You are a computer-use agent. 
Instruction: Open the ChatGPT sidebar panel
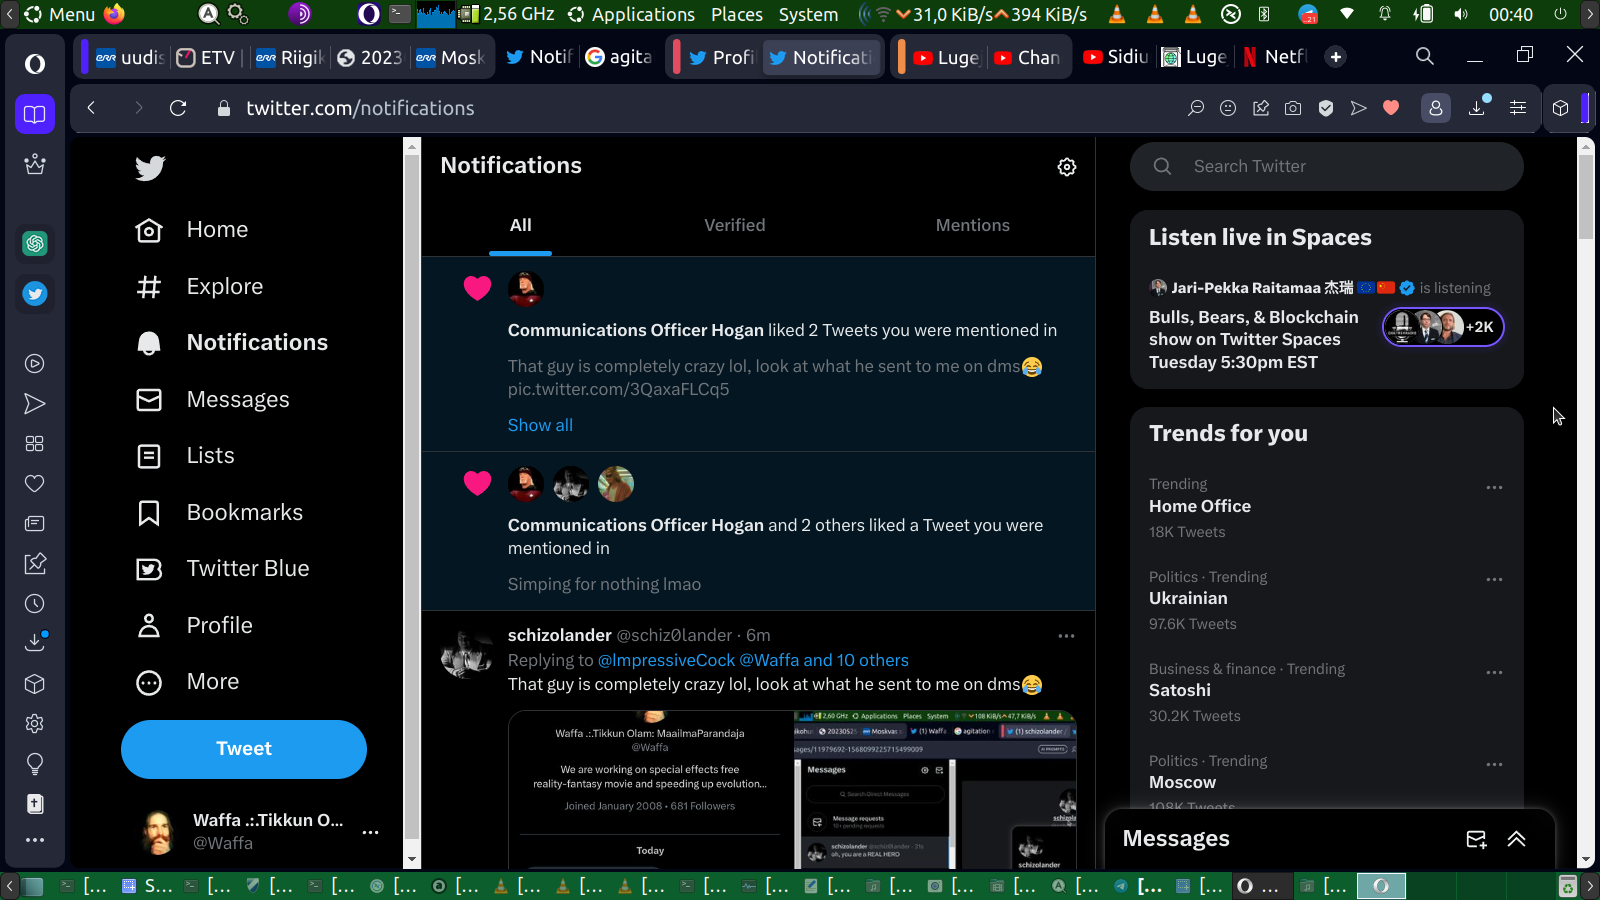(x=35, y=243)
